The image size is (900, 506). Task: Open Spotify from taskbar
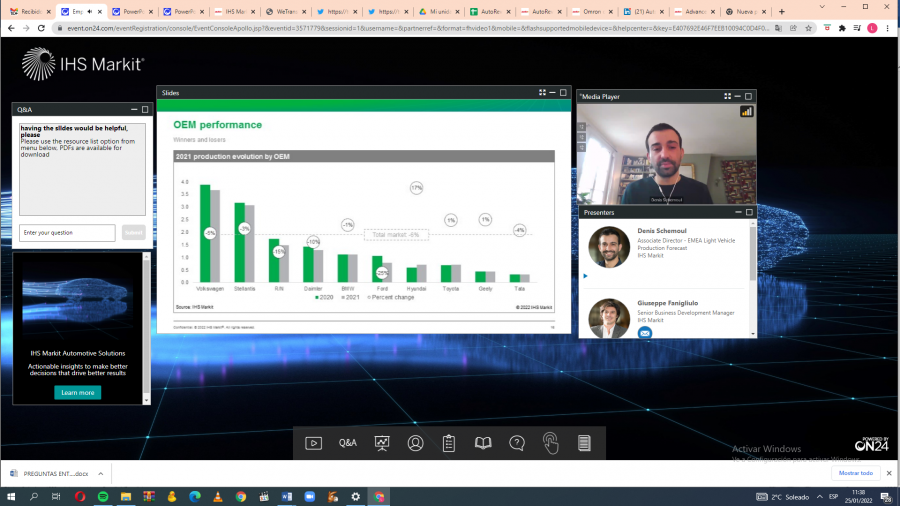pos(103,497)
